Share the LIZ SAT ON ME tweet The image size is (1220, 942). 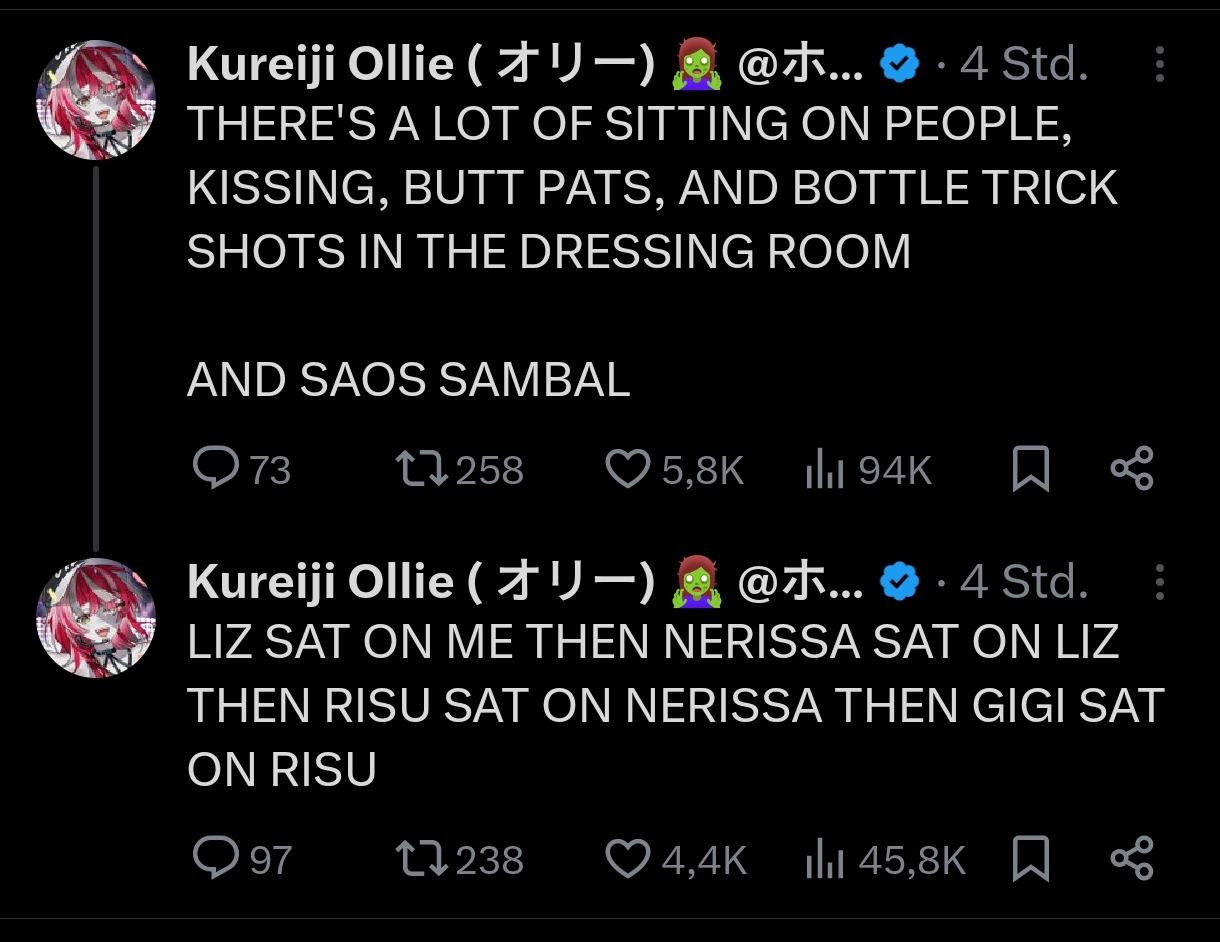tap(1132, 859)
